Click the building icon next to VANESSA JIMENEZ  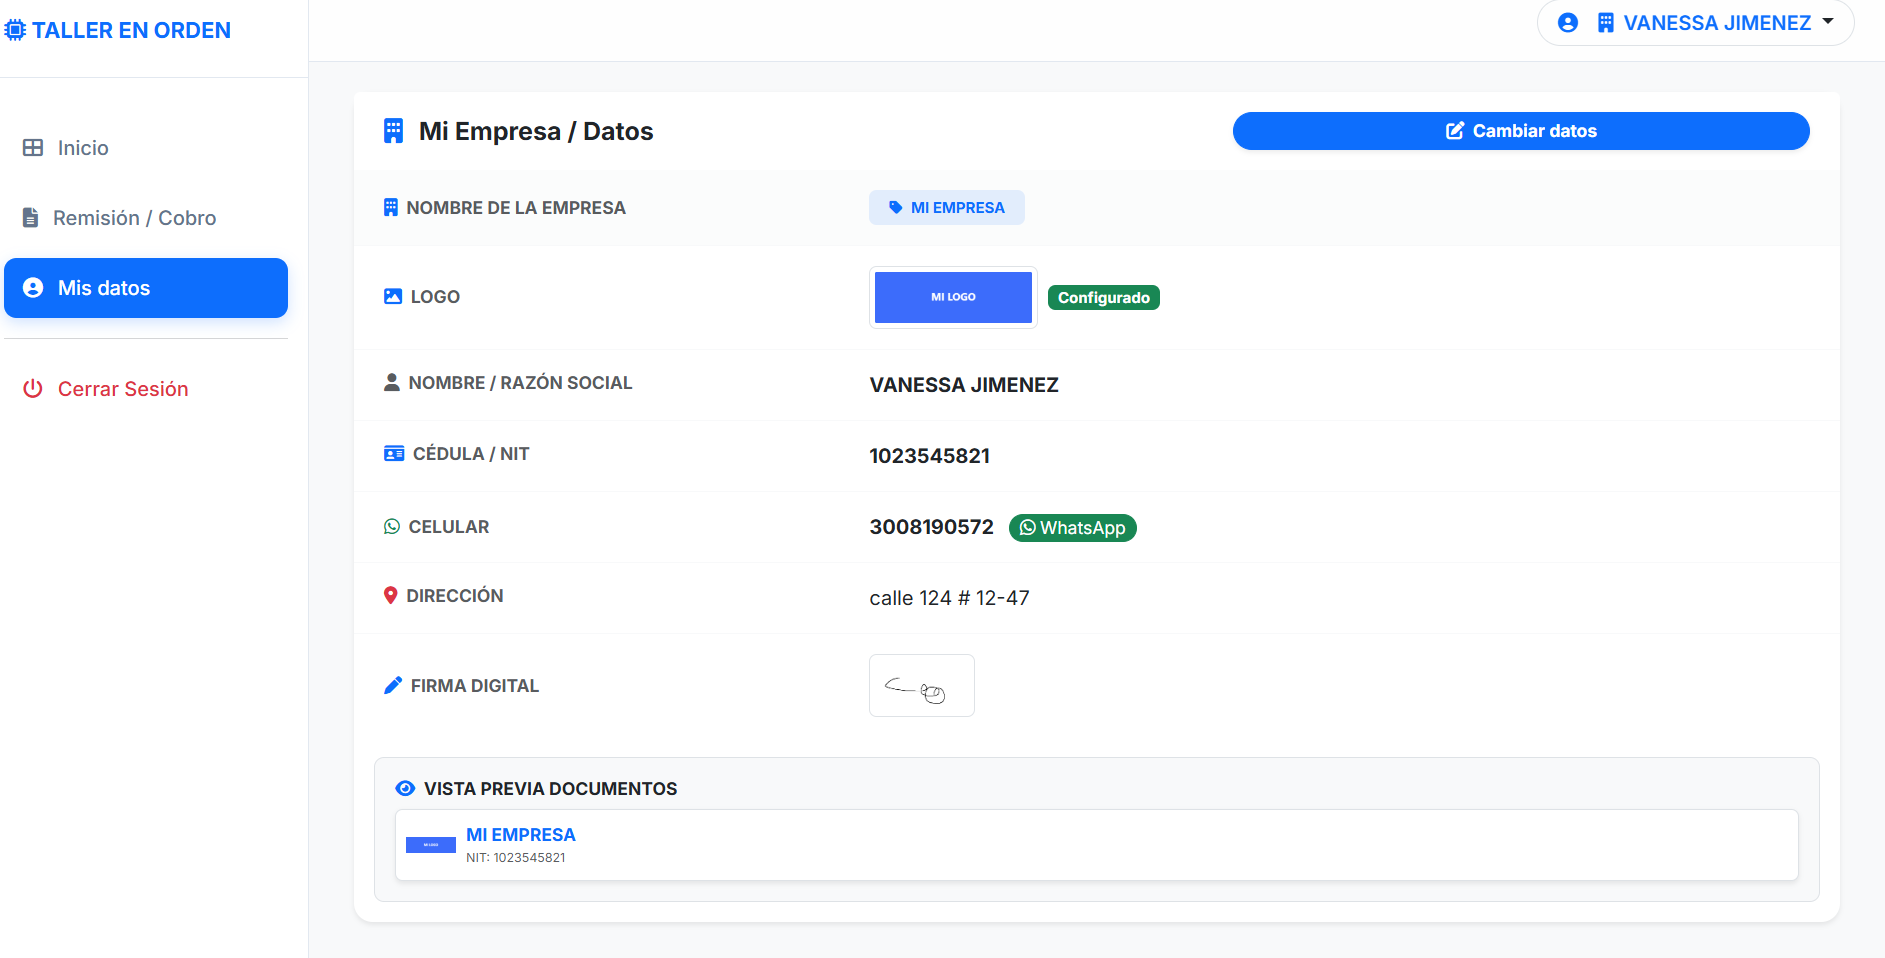[1605, 23]
